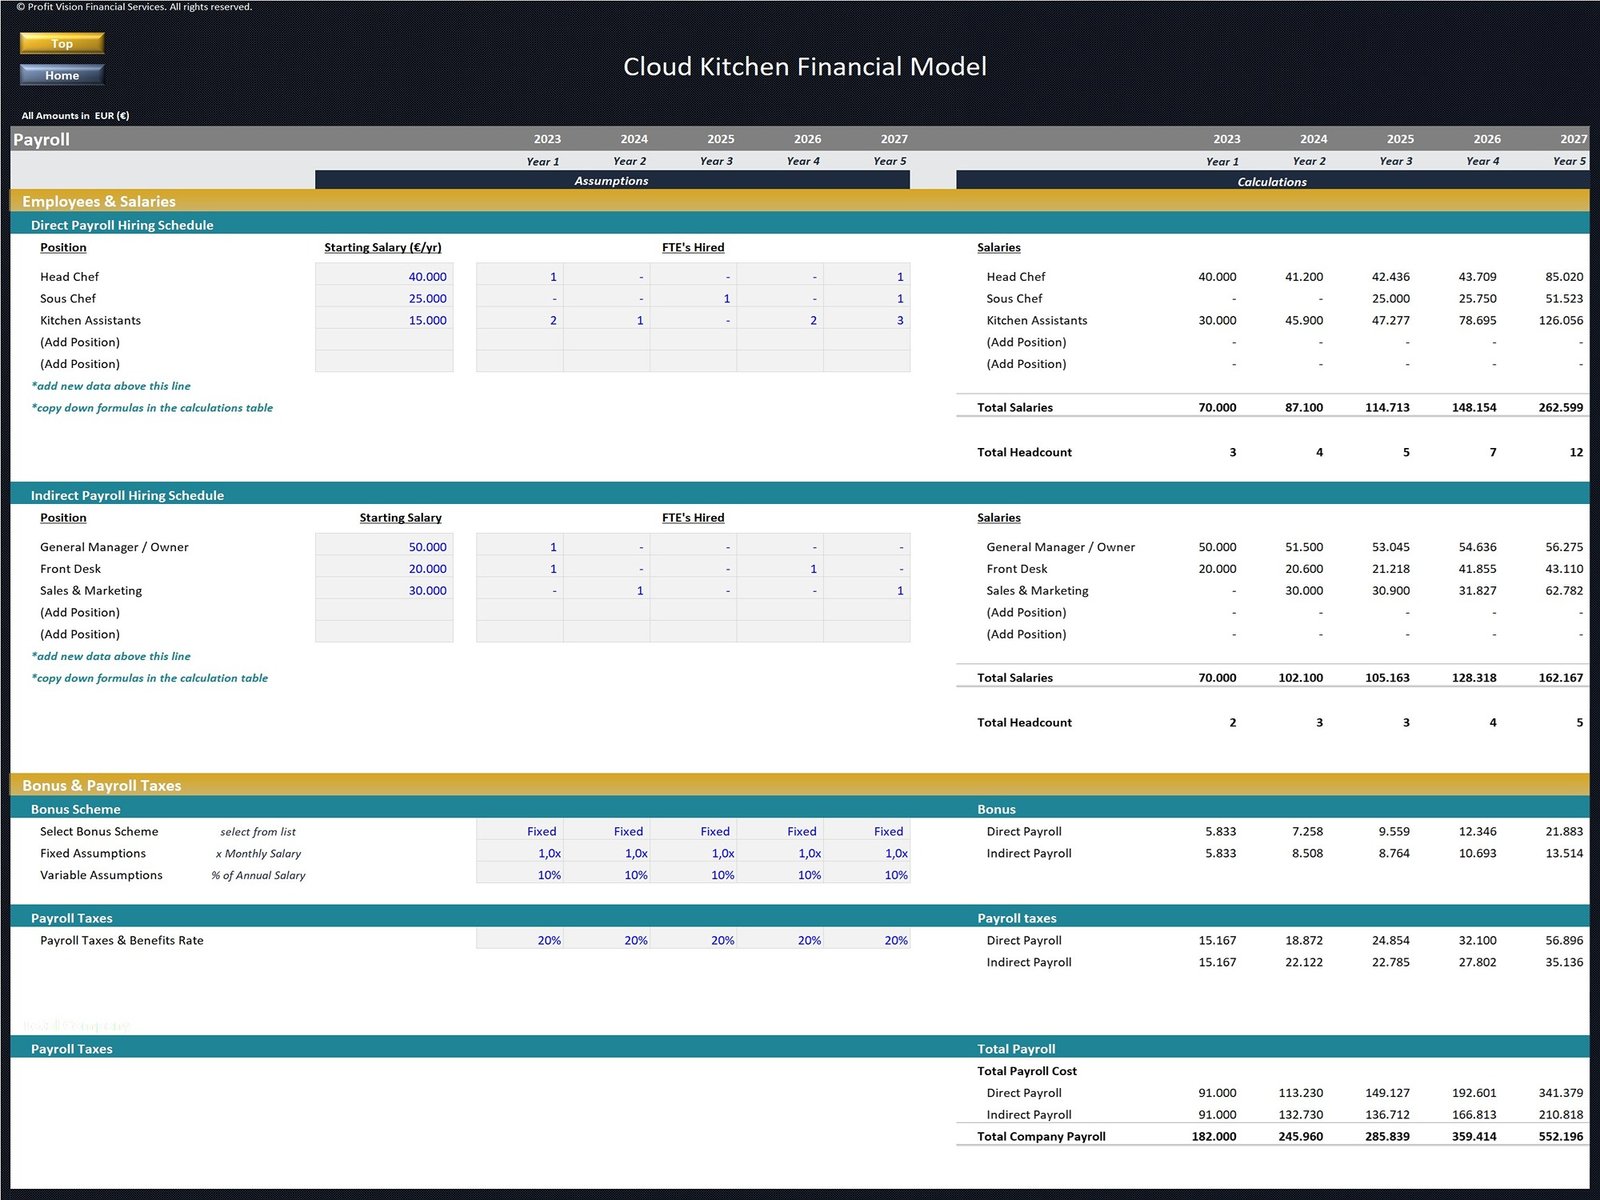
Task: Open Year 5 bonus scheme Fixed dropdown
Action: coord(867,832)
